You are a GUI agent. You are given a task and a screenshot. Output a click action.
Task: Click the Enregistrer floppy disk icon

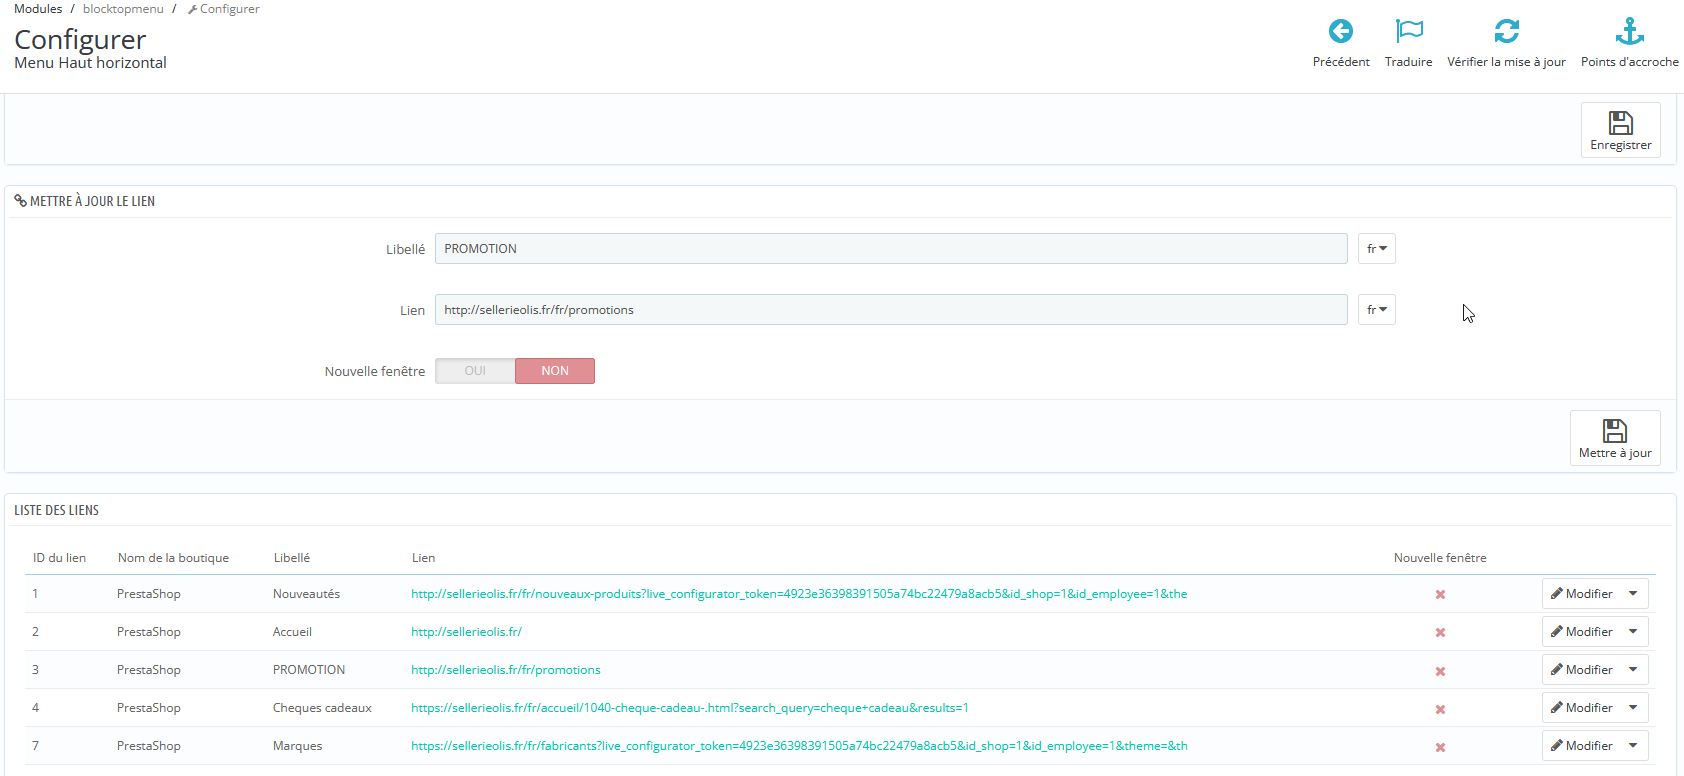(1621, 123)
